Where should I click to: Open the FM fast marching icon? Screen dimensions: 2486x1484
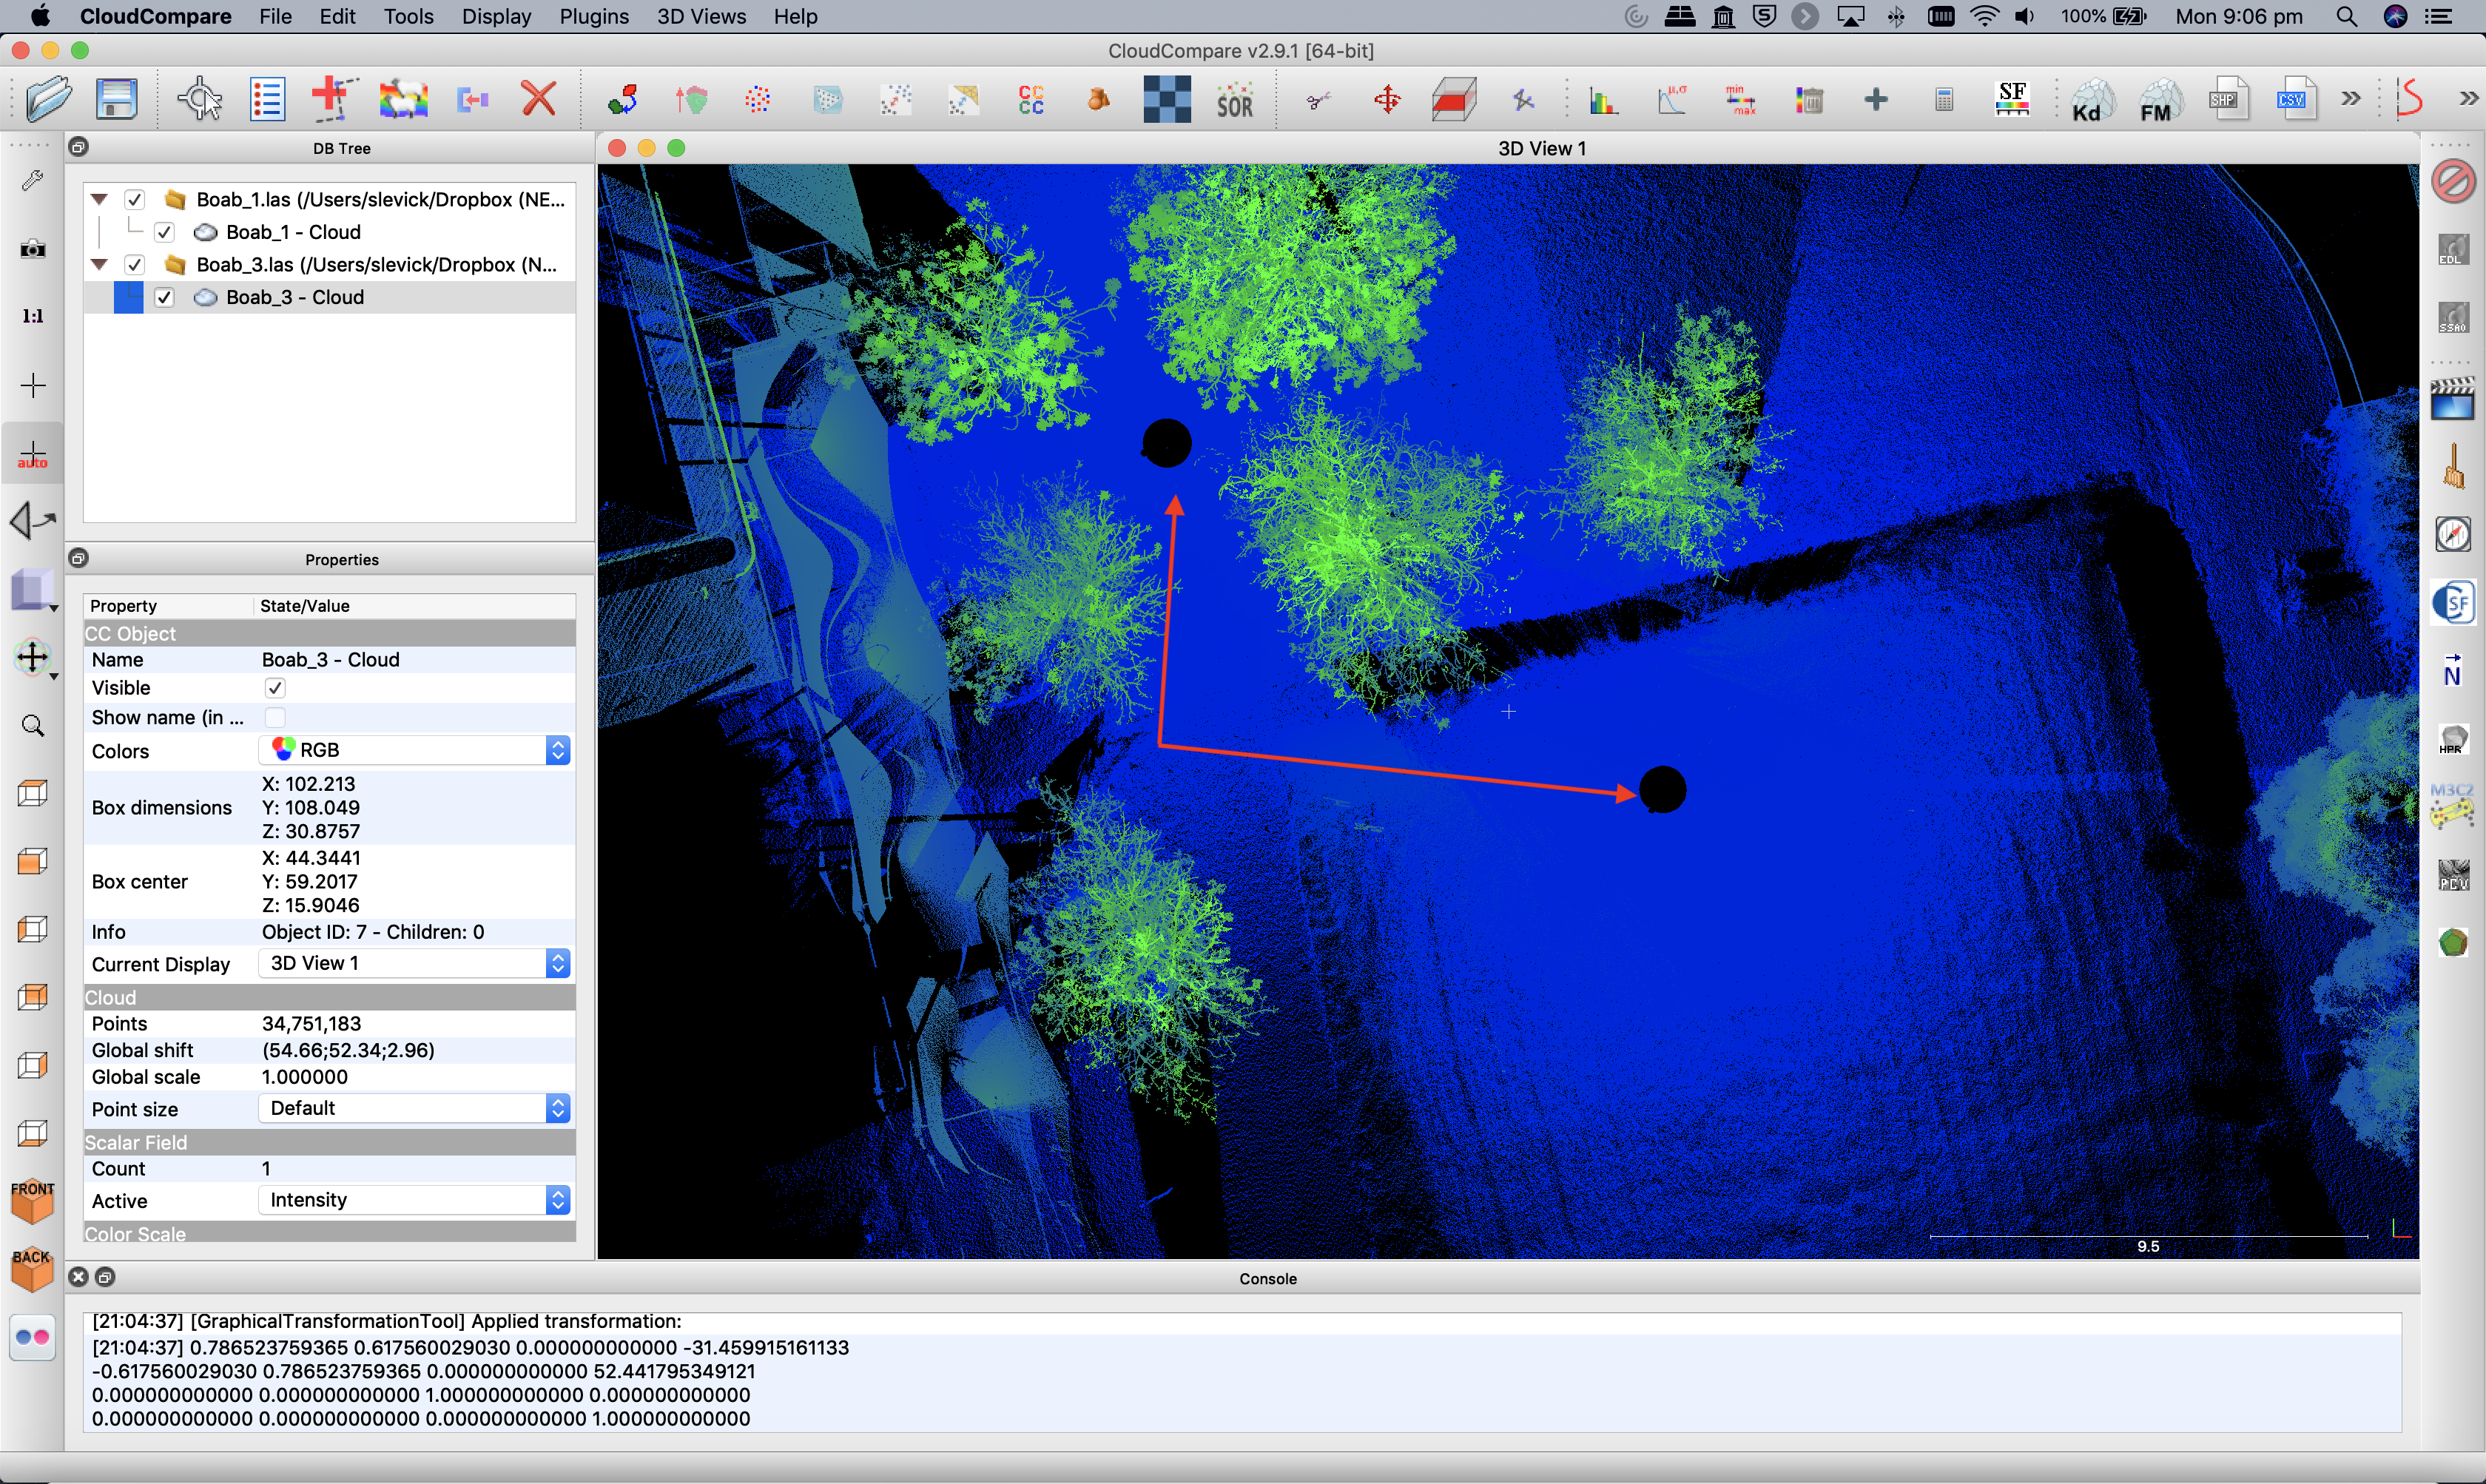point(2160,99)
